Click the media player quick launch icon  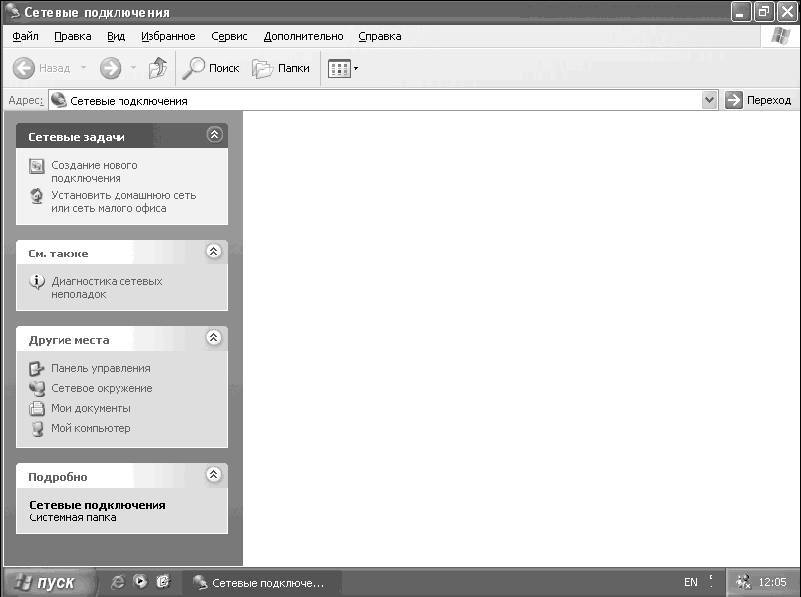pyautogui.click(x=141, y=582)
